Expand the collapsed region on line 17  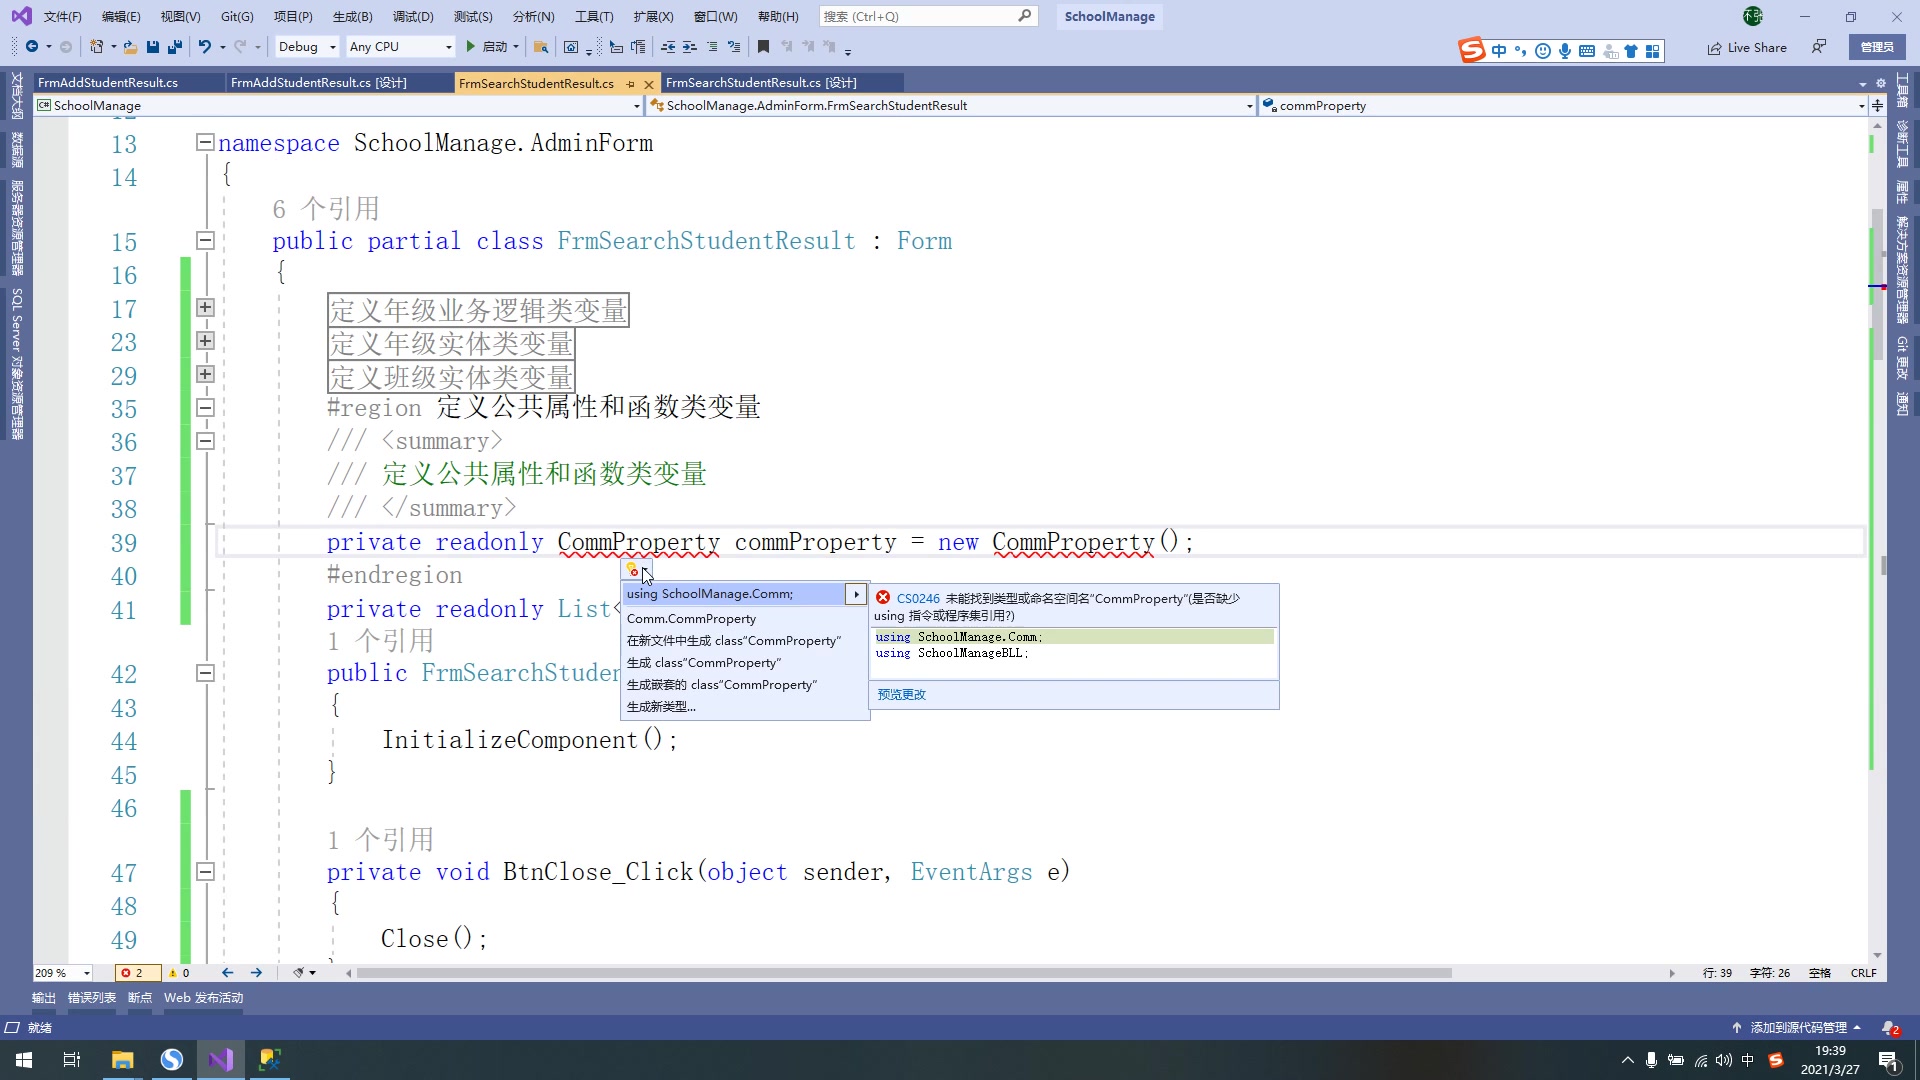pyautogui.click(x=205, y=309)
